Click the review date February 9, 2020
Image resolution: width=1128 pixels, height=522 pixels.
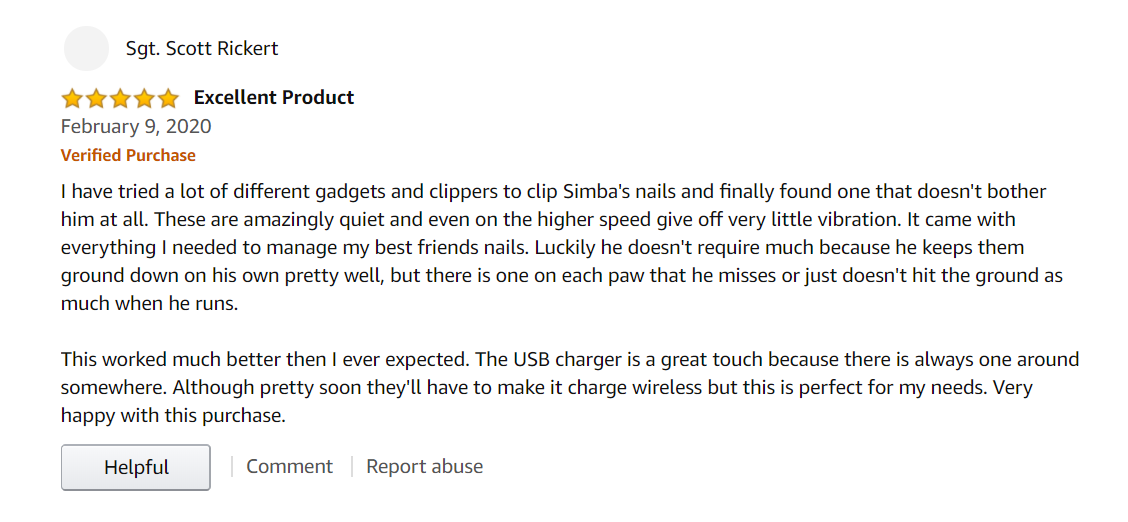tap(136, 127)
